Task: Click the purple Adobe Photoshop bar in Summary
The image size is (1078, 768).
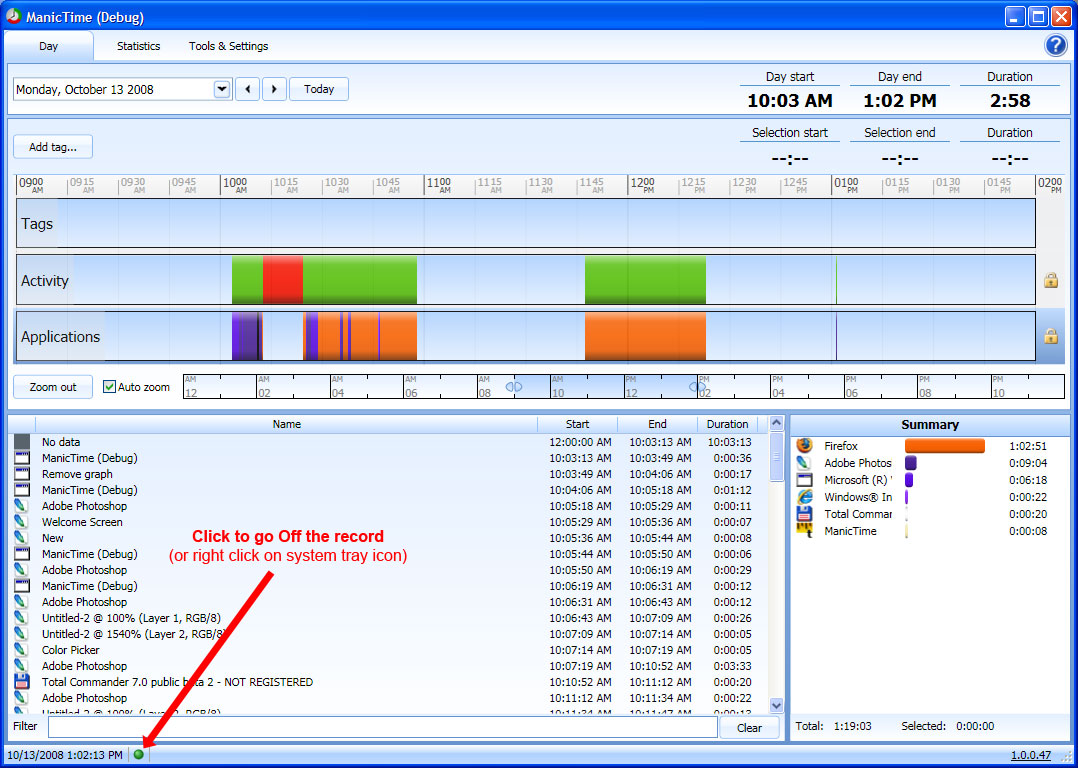Action: click(x=910, y=463)
